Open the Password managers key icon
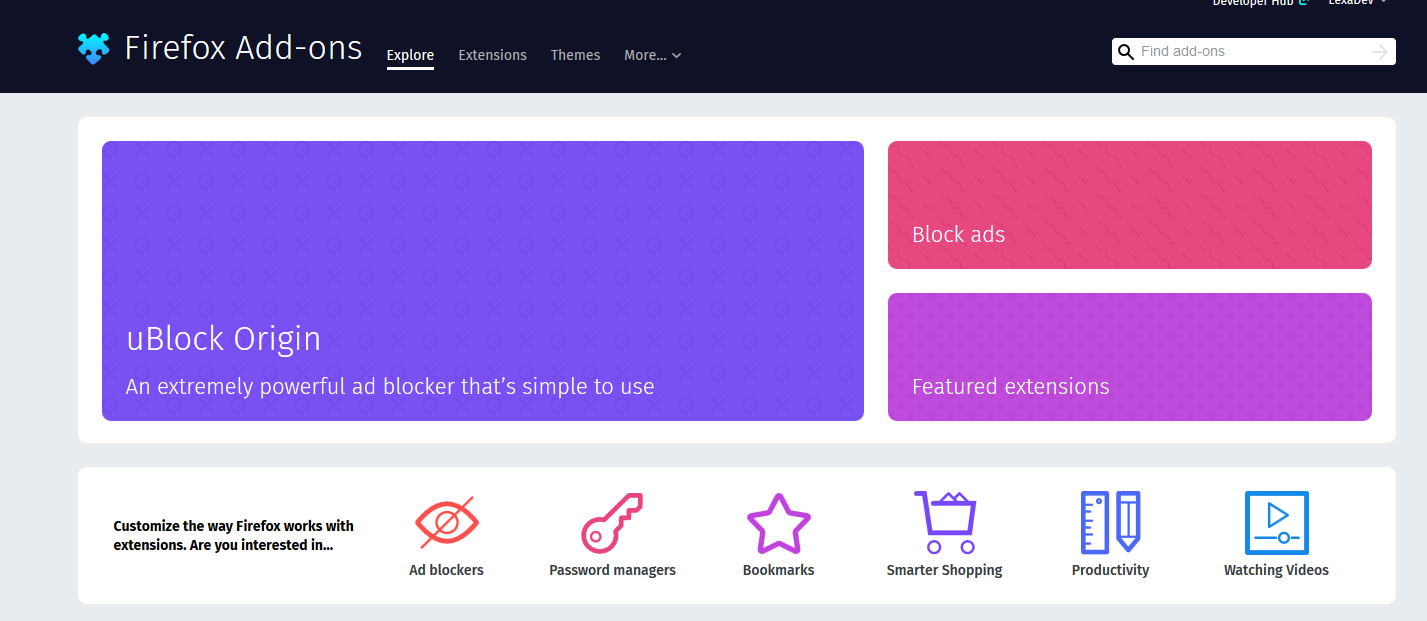 tap(612, 522)
